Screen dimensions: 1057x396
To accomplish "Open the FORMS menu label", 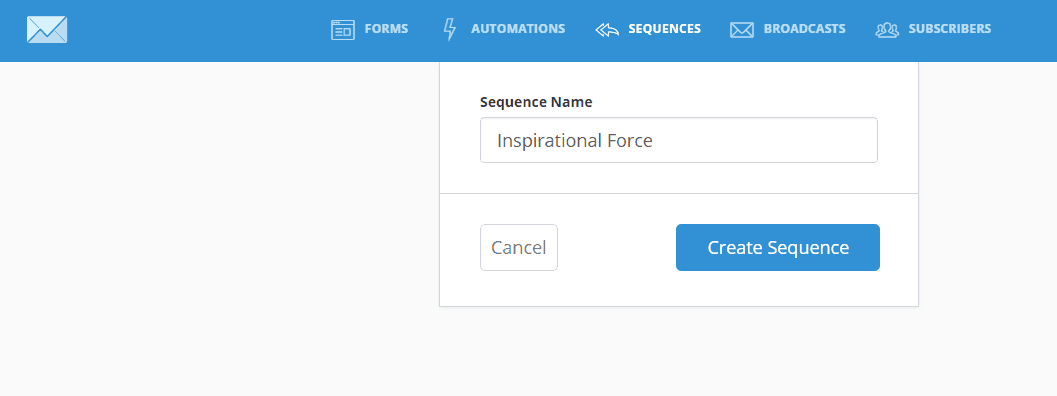I will 386,29.
